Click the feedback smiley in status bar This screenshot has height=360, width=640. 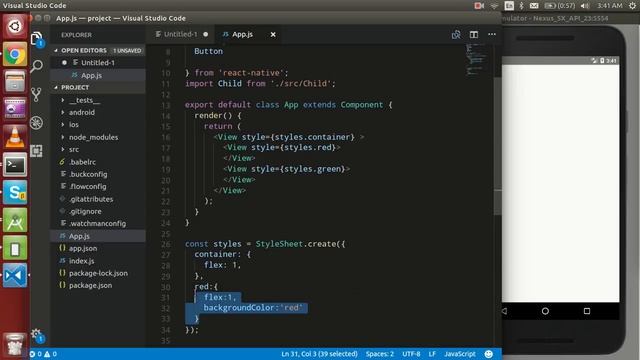[489, 354]
